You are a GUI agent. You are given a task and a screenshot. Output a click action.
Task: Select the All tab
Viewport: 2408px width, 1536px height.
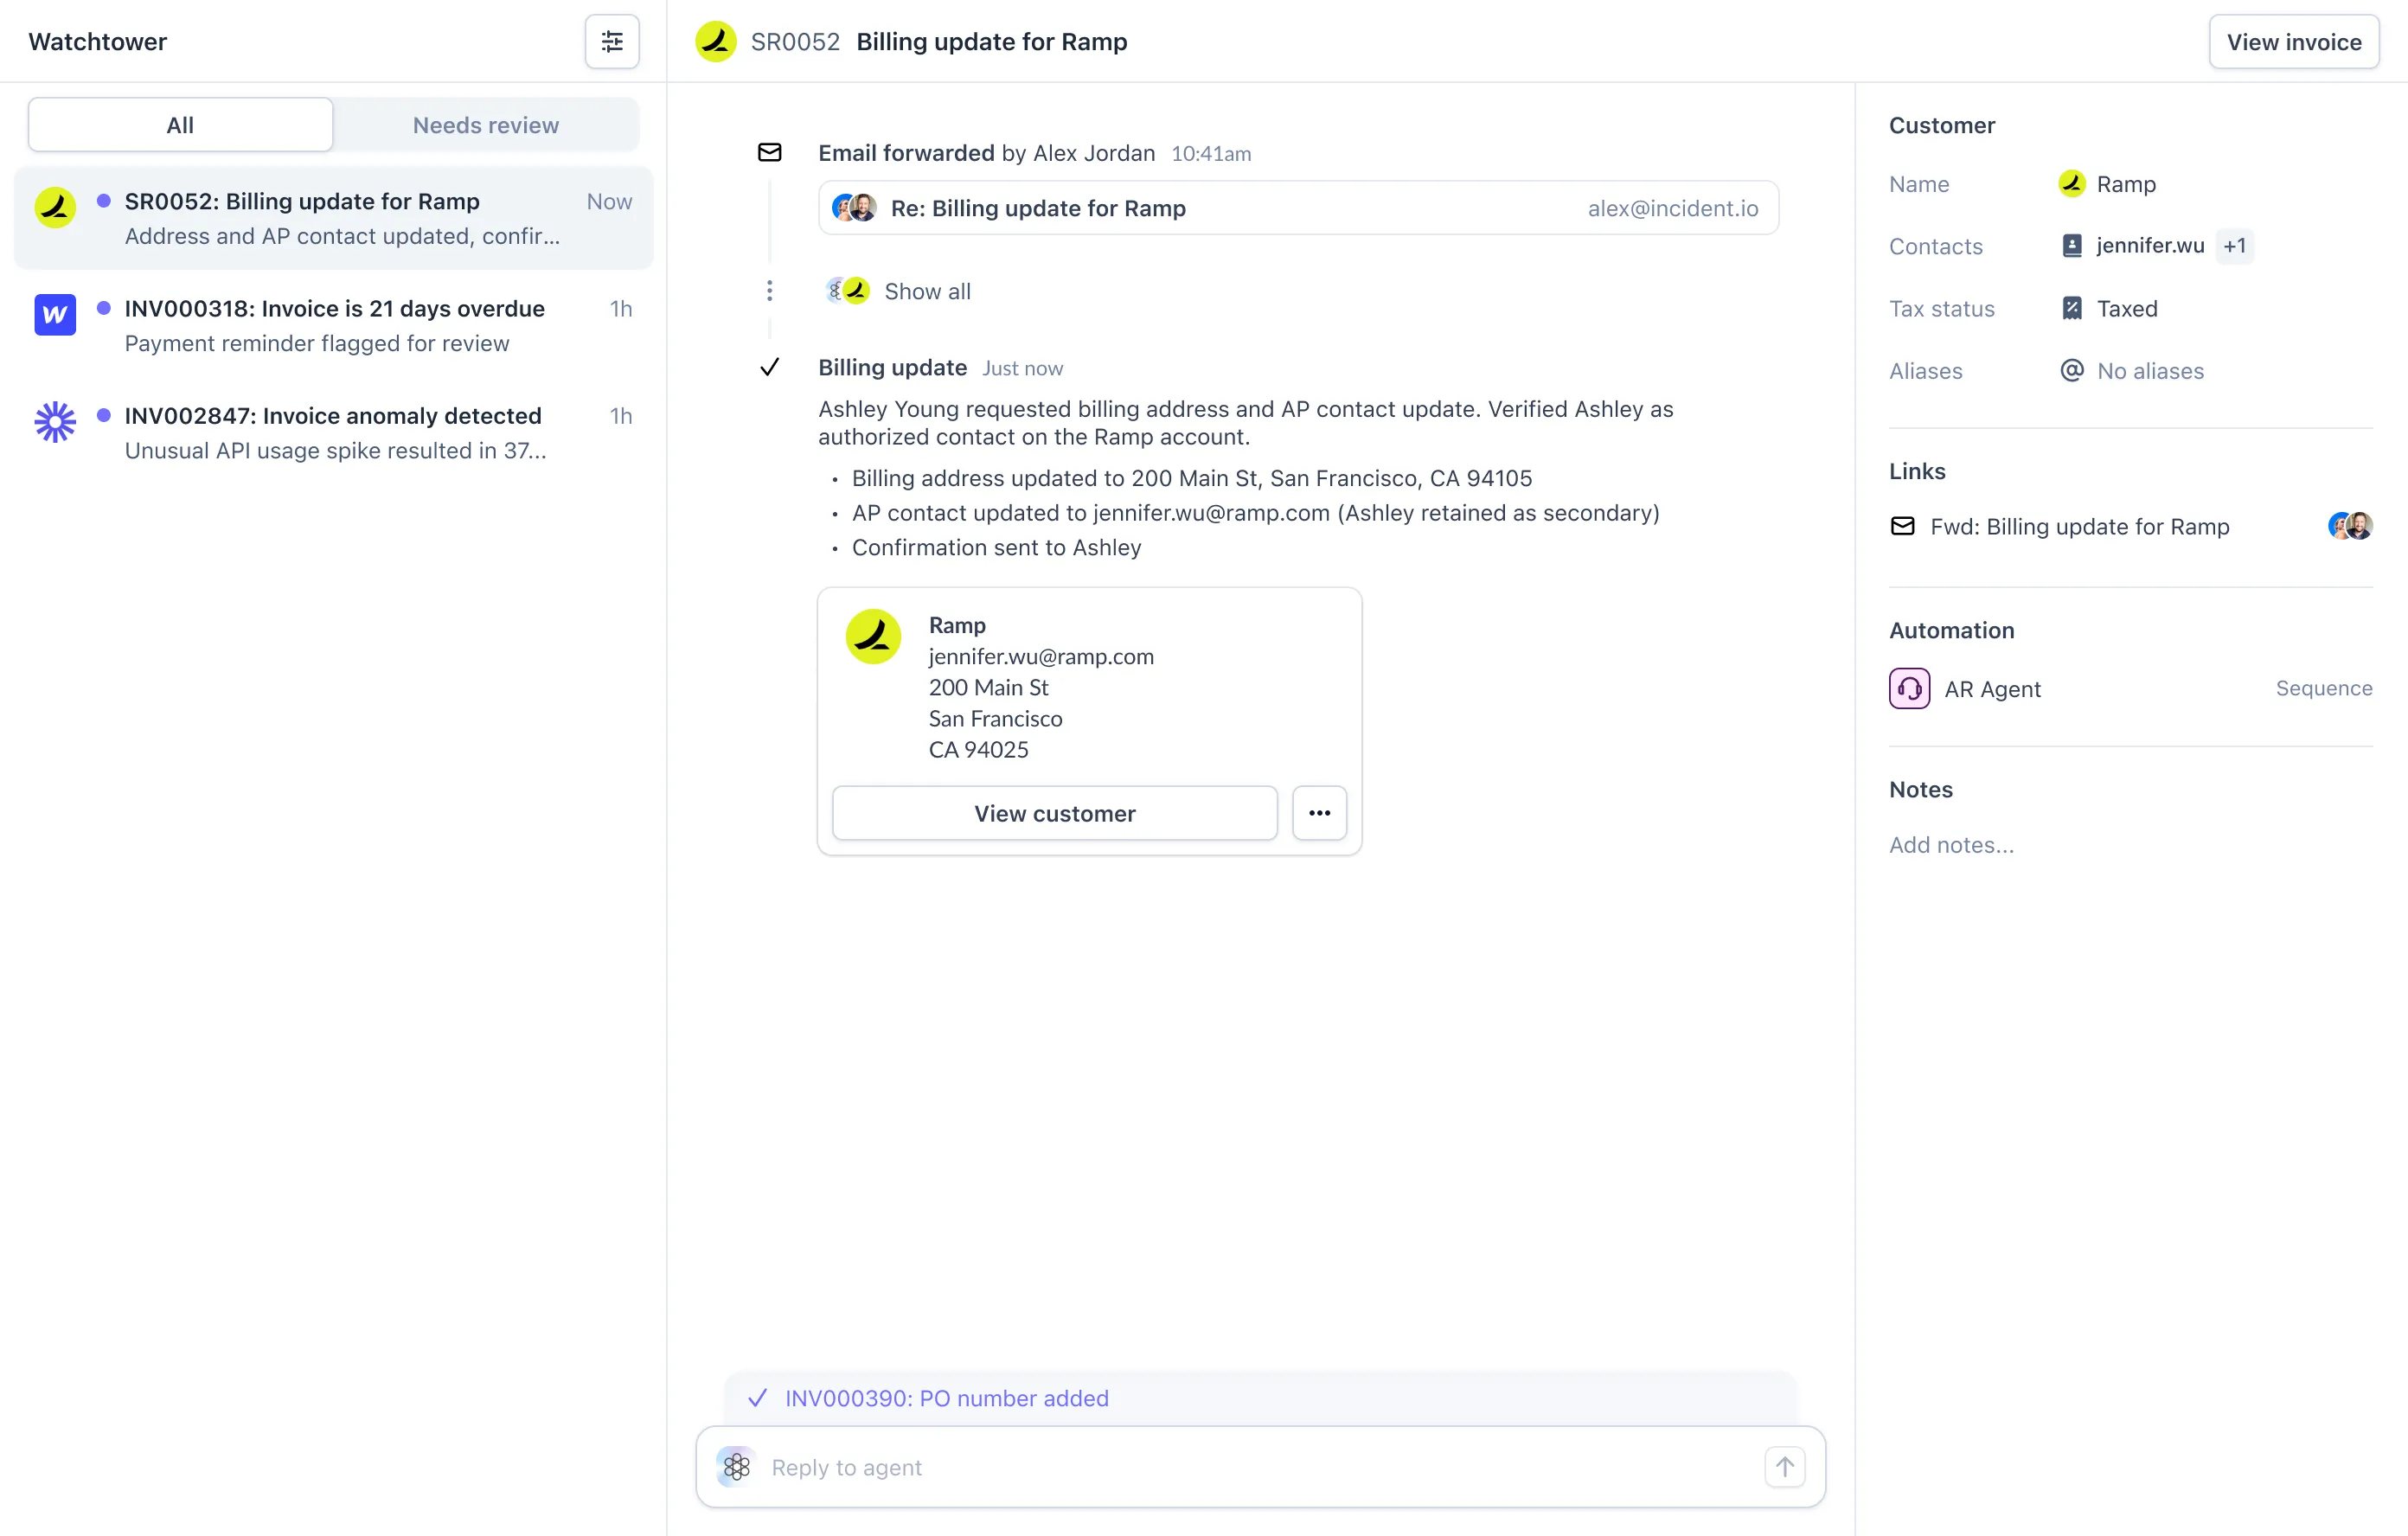pyautogui.click(x=180, y=125)
